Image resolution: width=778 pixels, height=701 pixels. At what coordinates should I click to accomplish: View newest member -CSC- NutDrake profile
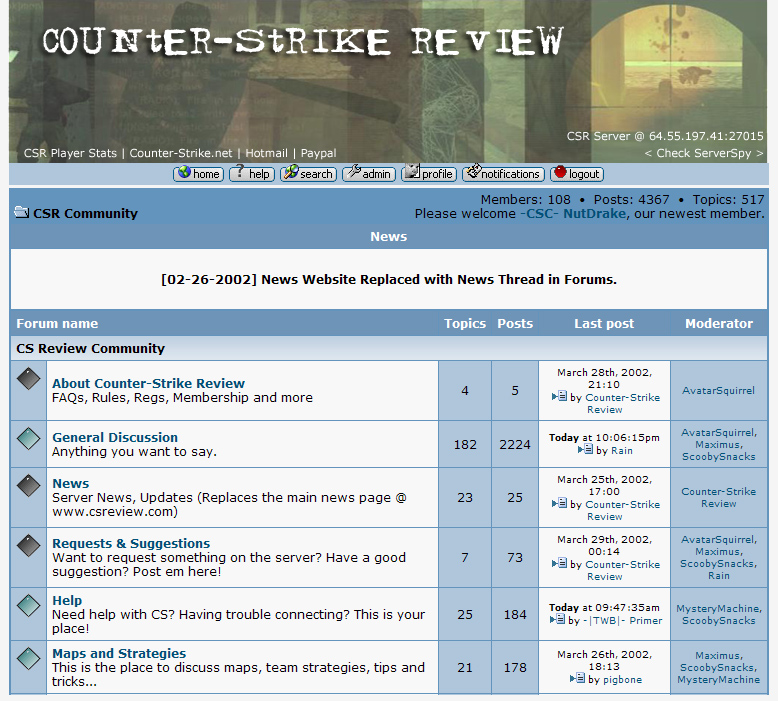[571, 213]
